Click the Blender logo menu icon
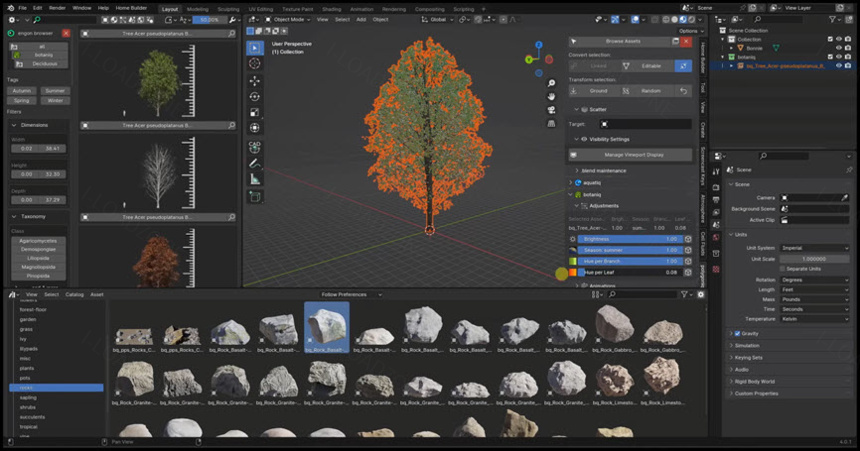Screen dimensions: 860x451 pyautogui.click(x=10, y=8)
